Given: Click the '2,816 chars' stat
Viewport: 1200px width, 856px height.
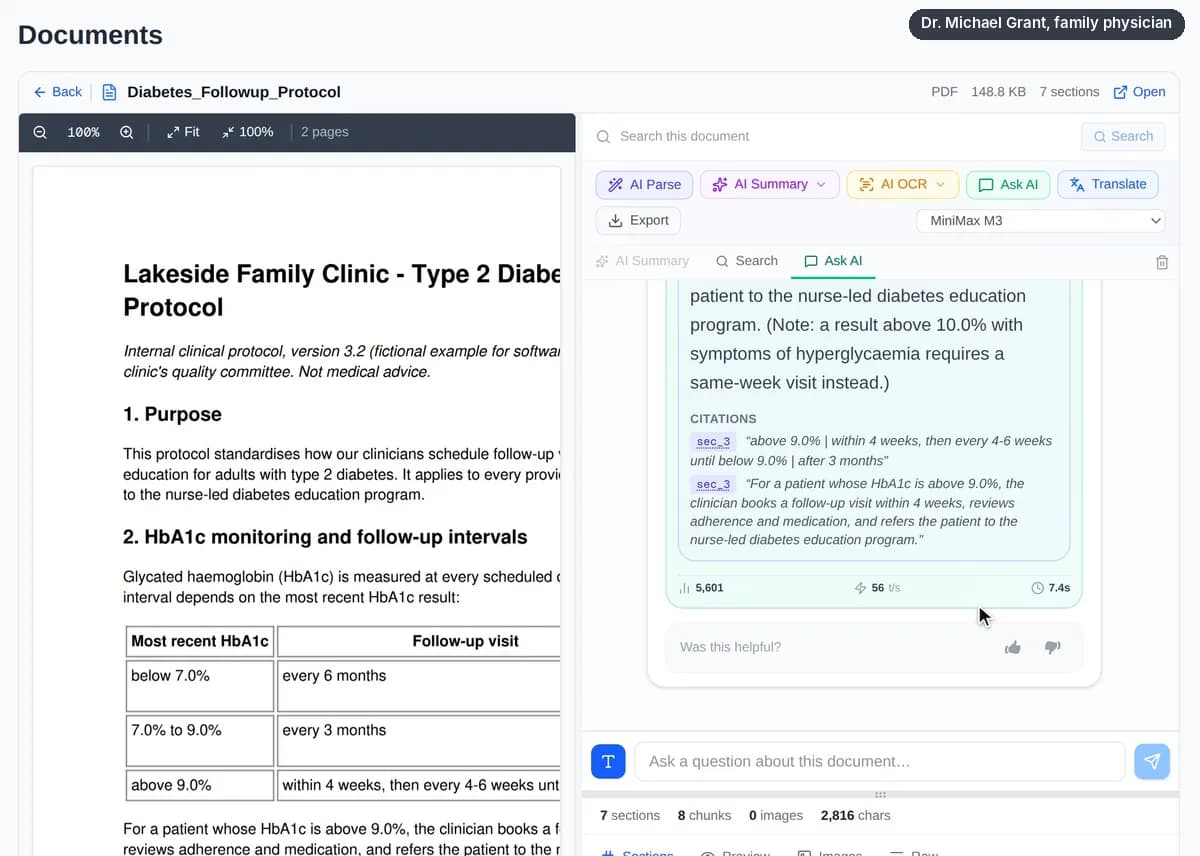Looking at the screenshot, I should click(x=855, y=815).
